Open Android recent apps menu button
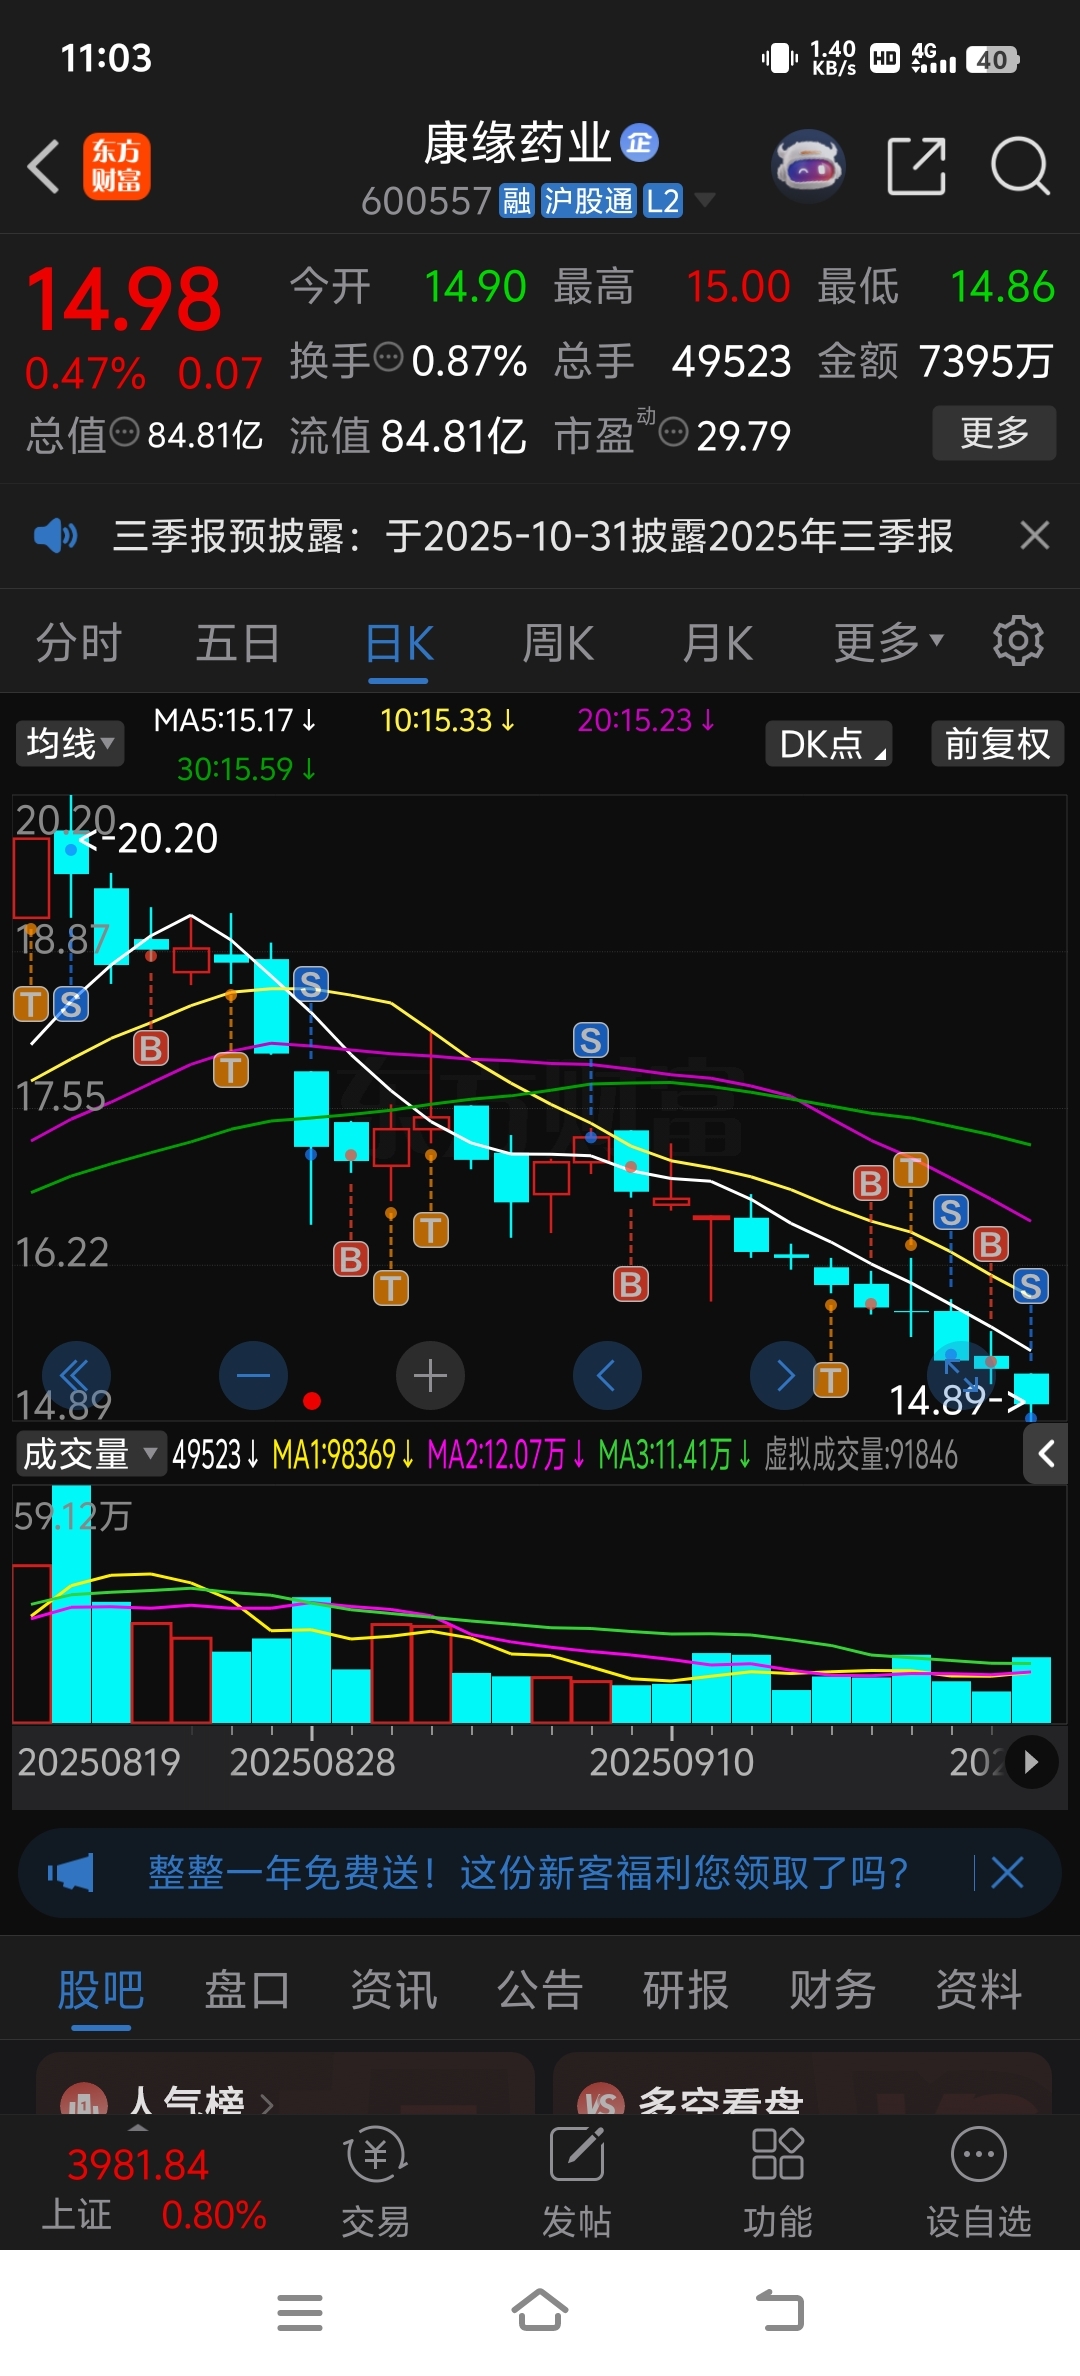The width and height of the screenshot is (1080, 2376). [x=300, y=2312]
